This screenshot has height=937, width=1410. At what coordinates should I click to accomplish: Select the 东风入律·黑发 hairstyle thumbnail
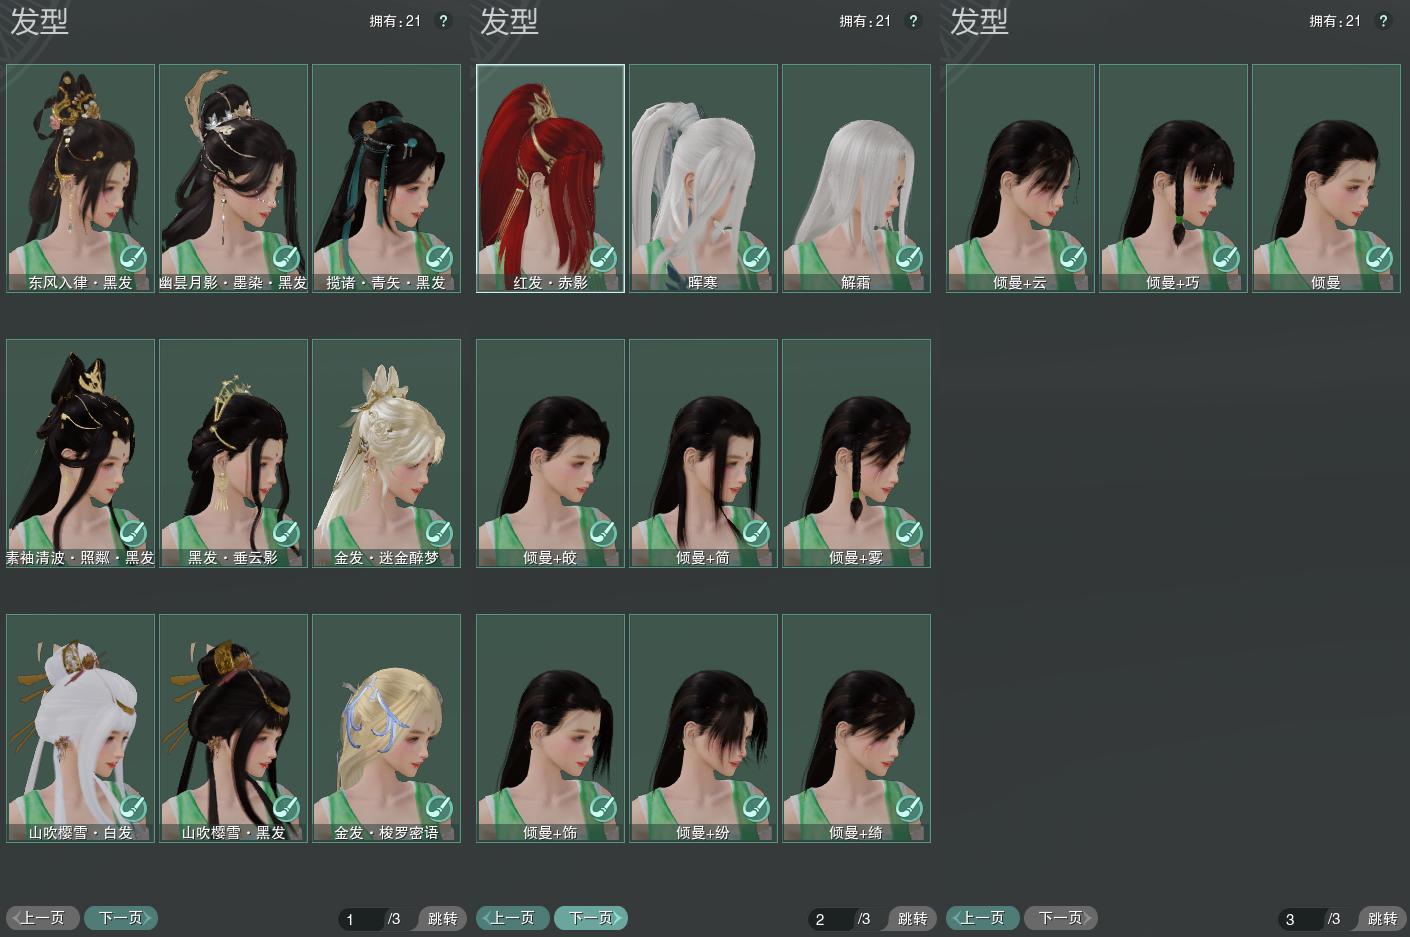[81, 179]
